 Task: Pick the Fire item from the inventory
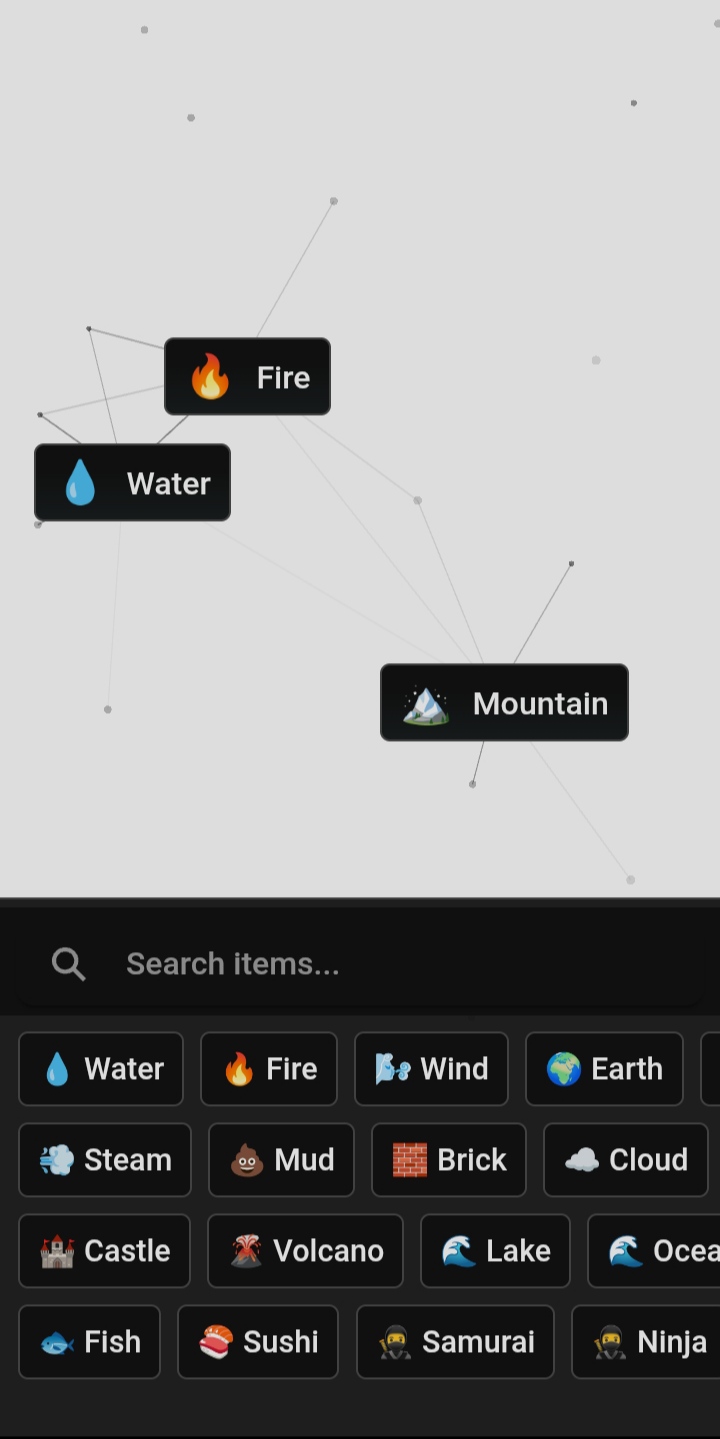coord(269,1069)
